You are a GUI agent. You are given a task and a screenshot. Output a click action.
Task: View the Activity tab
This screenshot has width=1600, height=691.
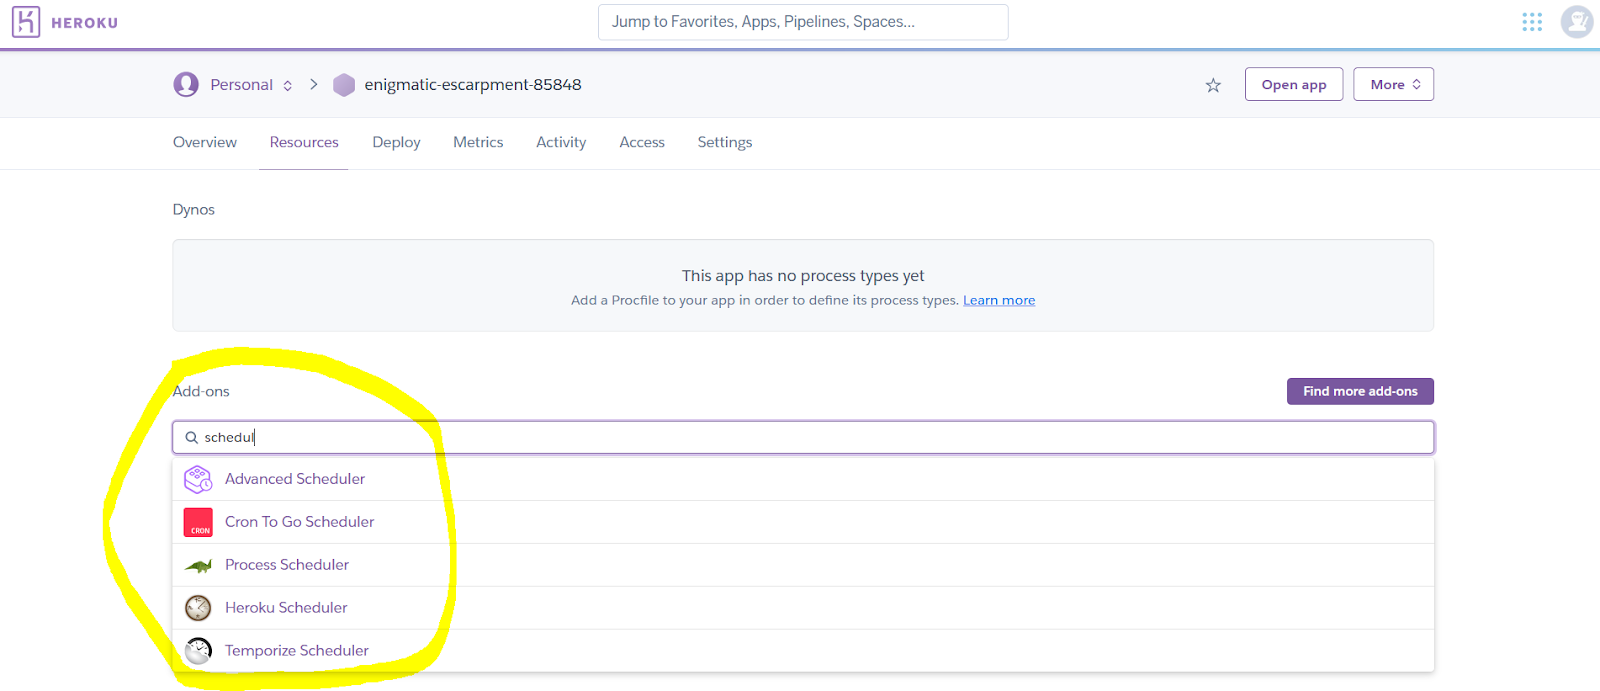pyautogui.click(x=561, y=142)
